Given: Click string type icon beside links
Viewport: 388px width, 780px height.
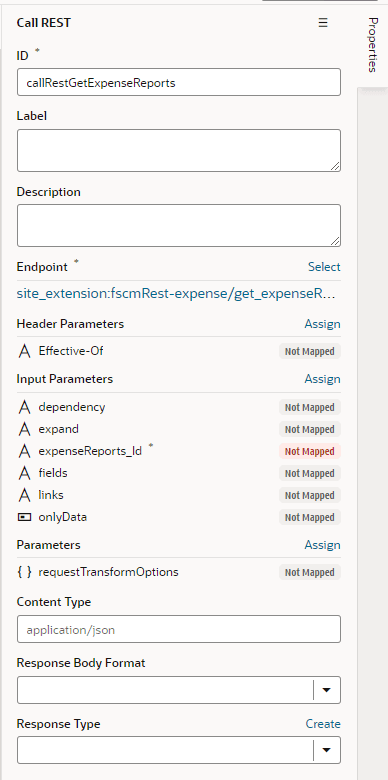Looking at the screenshot, I should [x=24, y=495].
